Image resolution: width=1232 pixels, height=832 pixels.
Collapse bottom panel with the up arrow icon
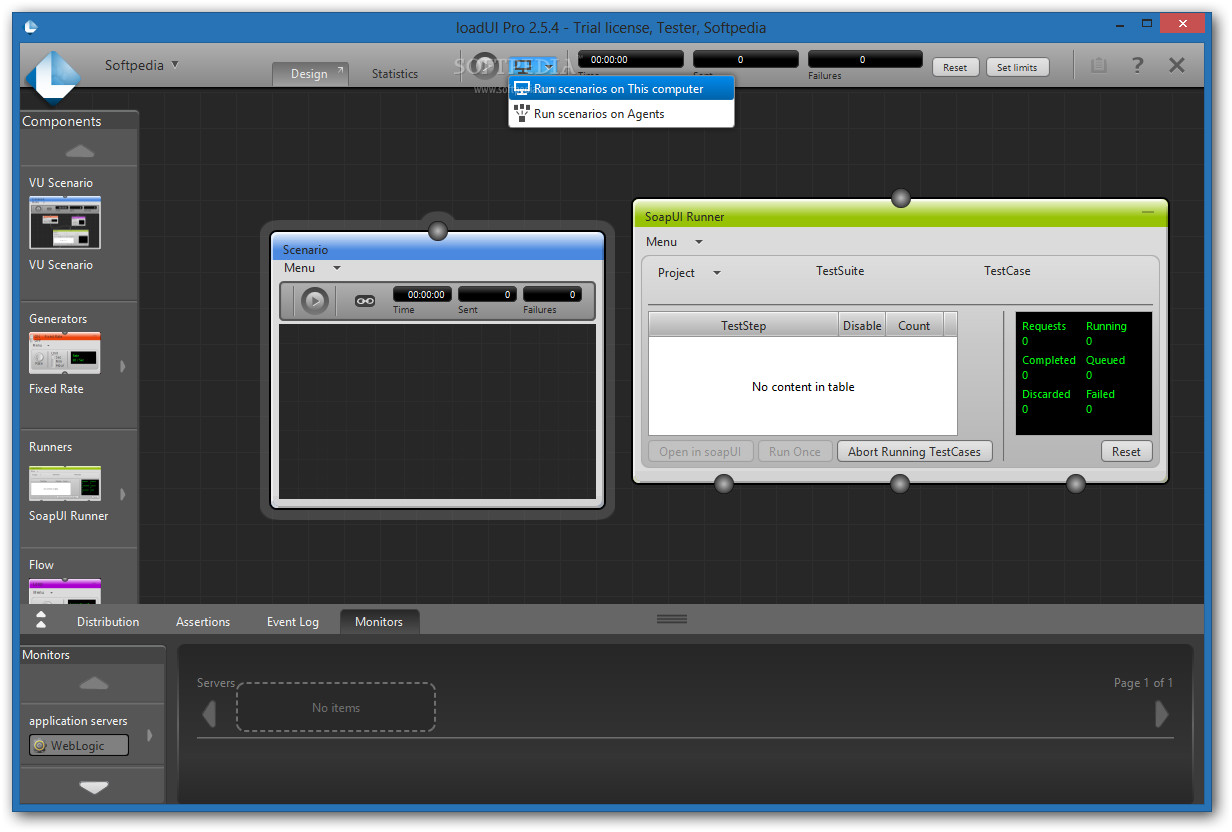[41, 619]
